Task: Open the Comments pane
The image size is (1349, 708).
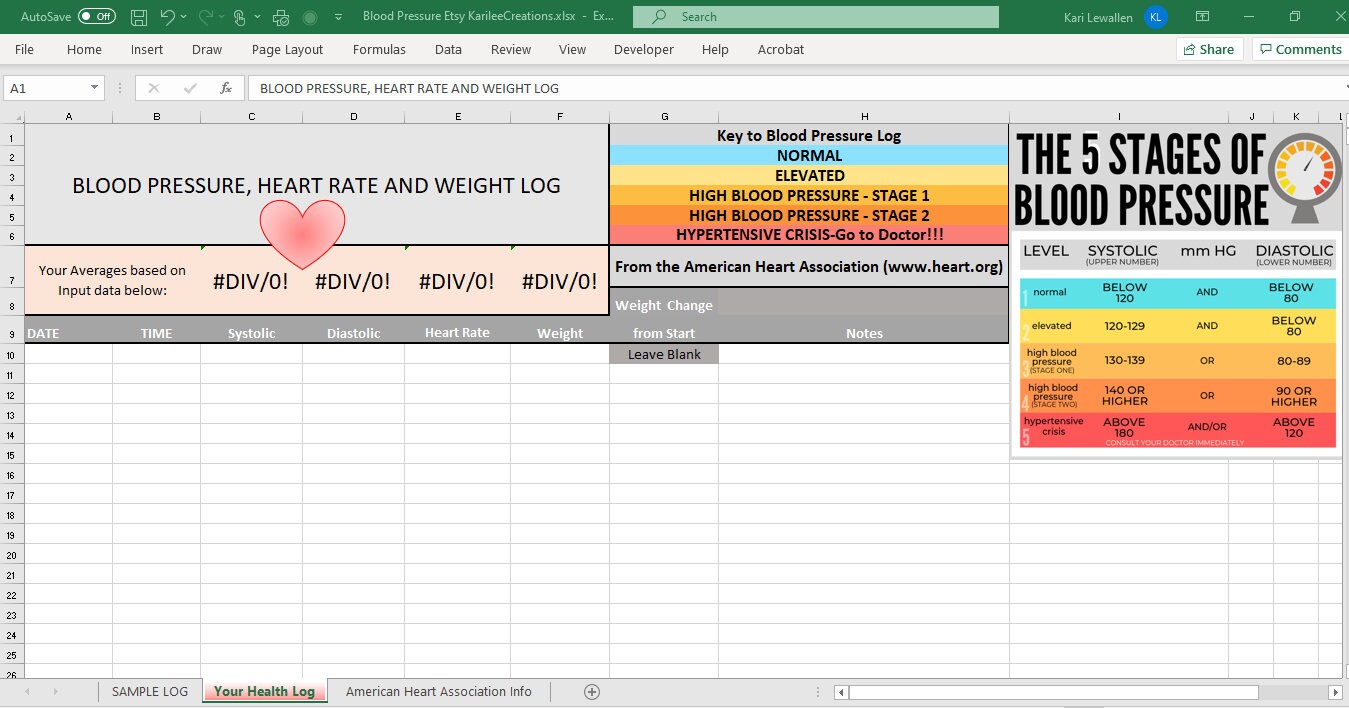Action: [1299, 48]
